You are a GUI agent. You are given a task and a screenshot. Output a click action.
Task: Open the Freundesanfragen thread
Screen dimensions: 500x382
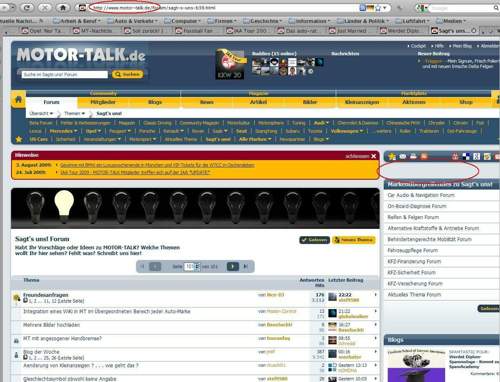point(46,295)
